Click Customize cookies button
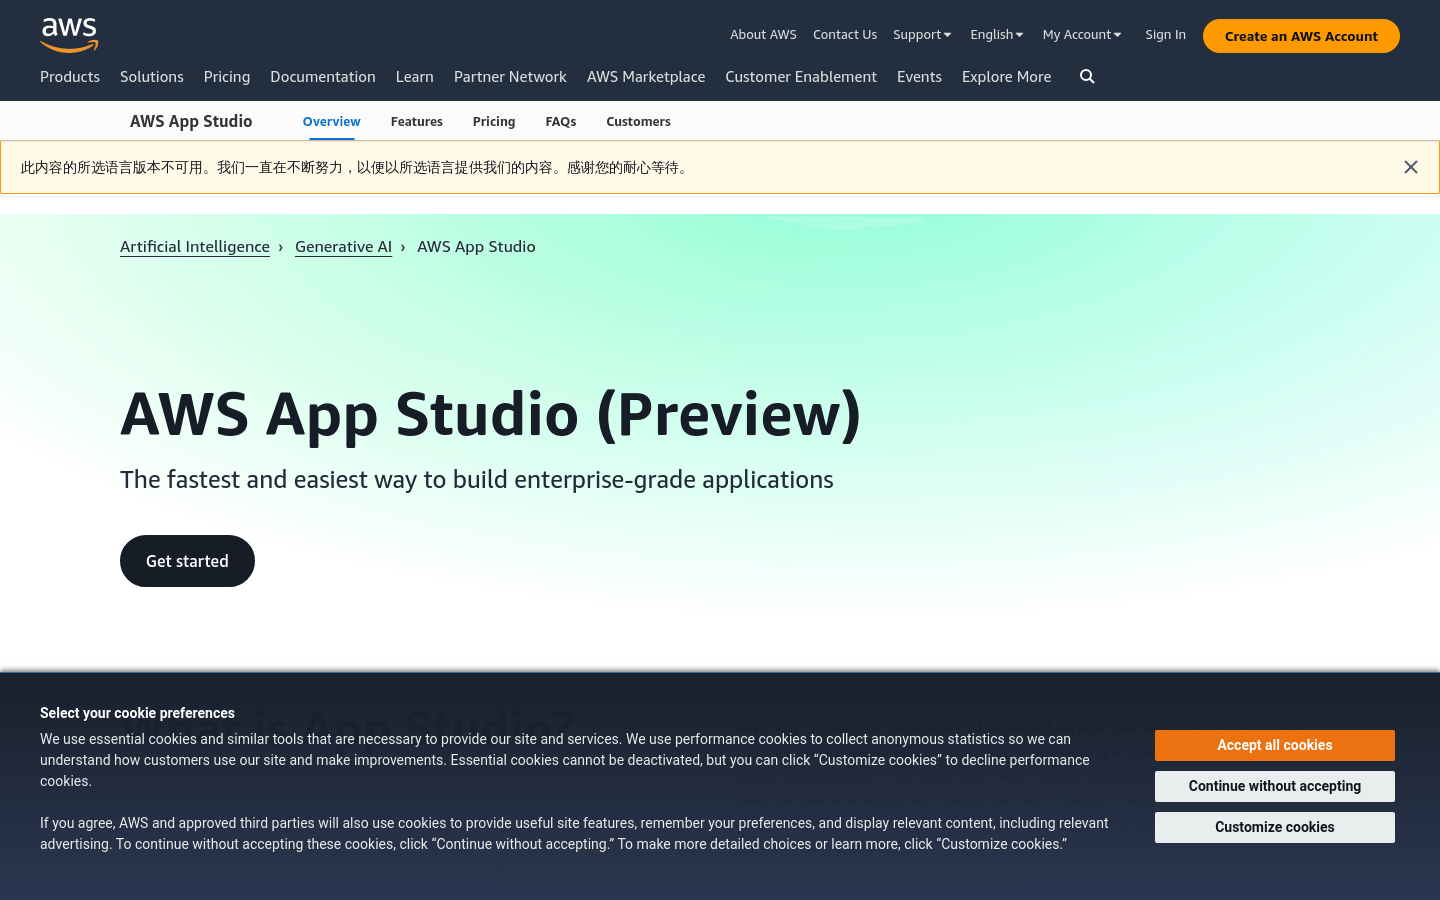Screen dimensions: 1440x900 pyautogui.click(x=1275, y=827)
